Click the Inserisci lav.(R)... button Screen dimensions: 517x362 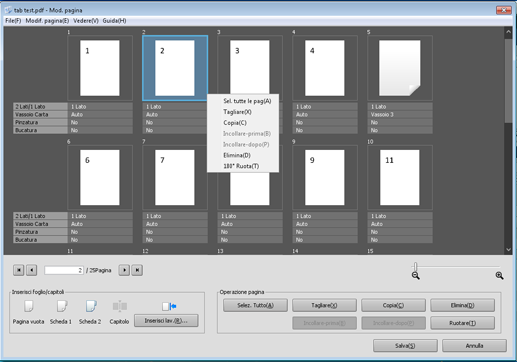point(166,321)
